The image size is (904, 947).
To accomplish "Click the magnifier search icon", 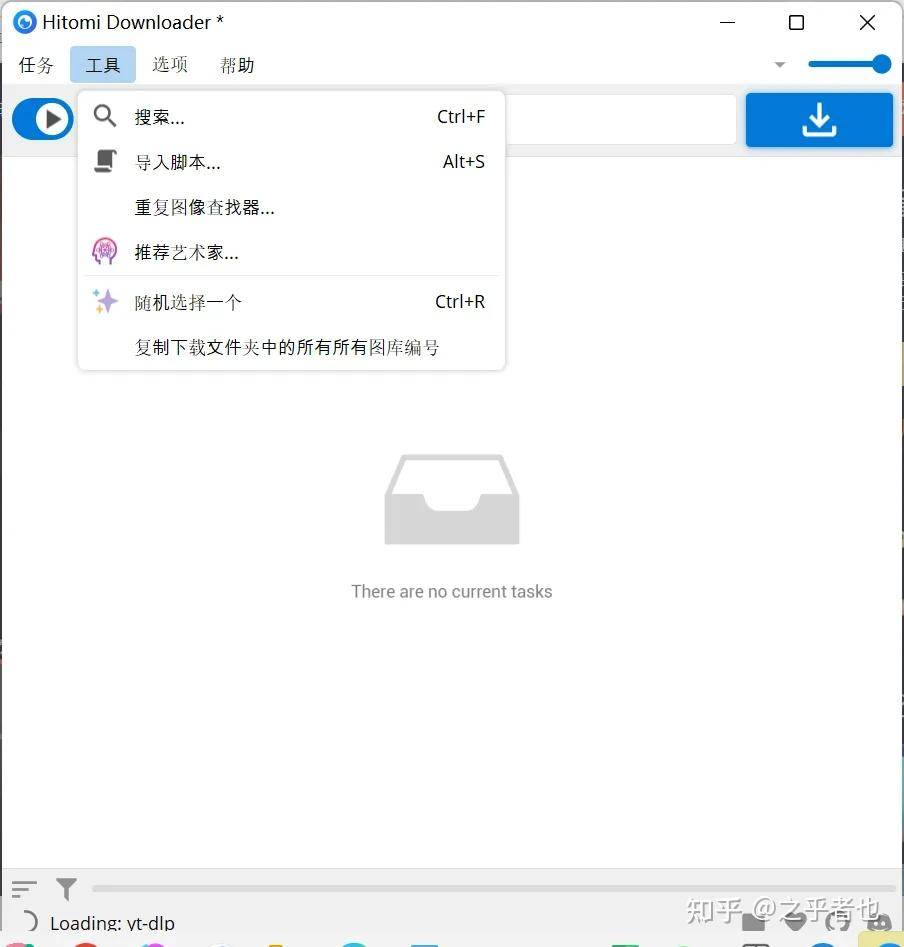I will [105, 115].
